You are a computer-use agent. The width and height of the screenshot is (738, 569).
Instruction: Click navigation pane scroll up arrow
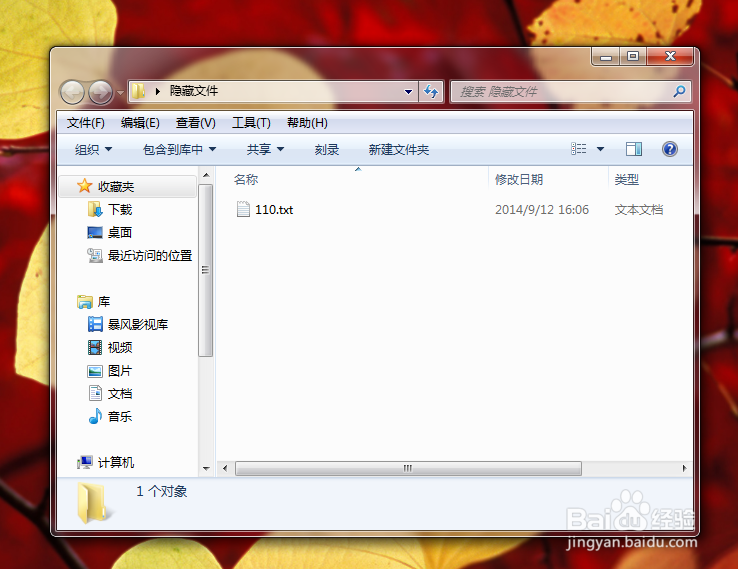click(x=206, y=175)
